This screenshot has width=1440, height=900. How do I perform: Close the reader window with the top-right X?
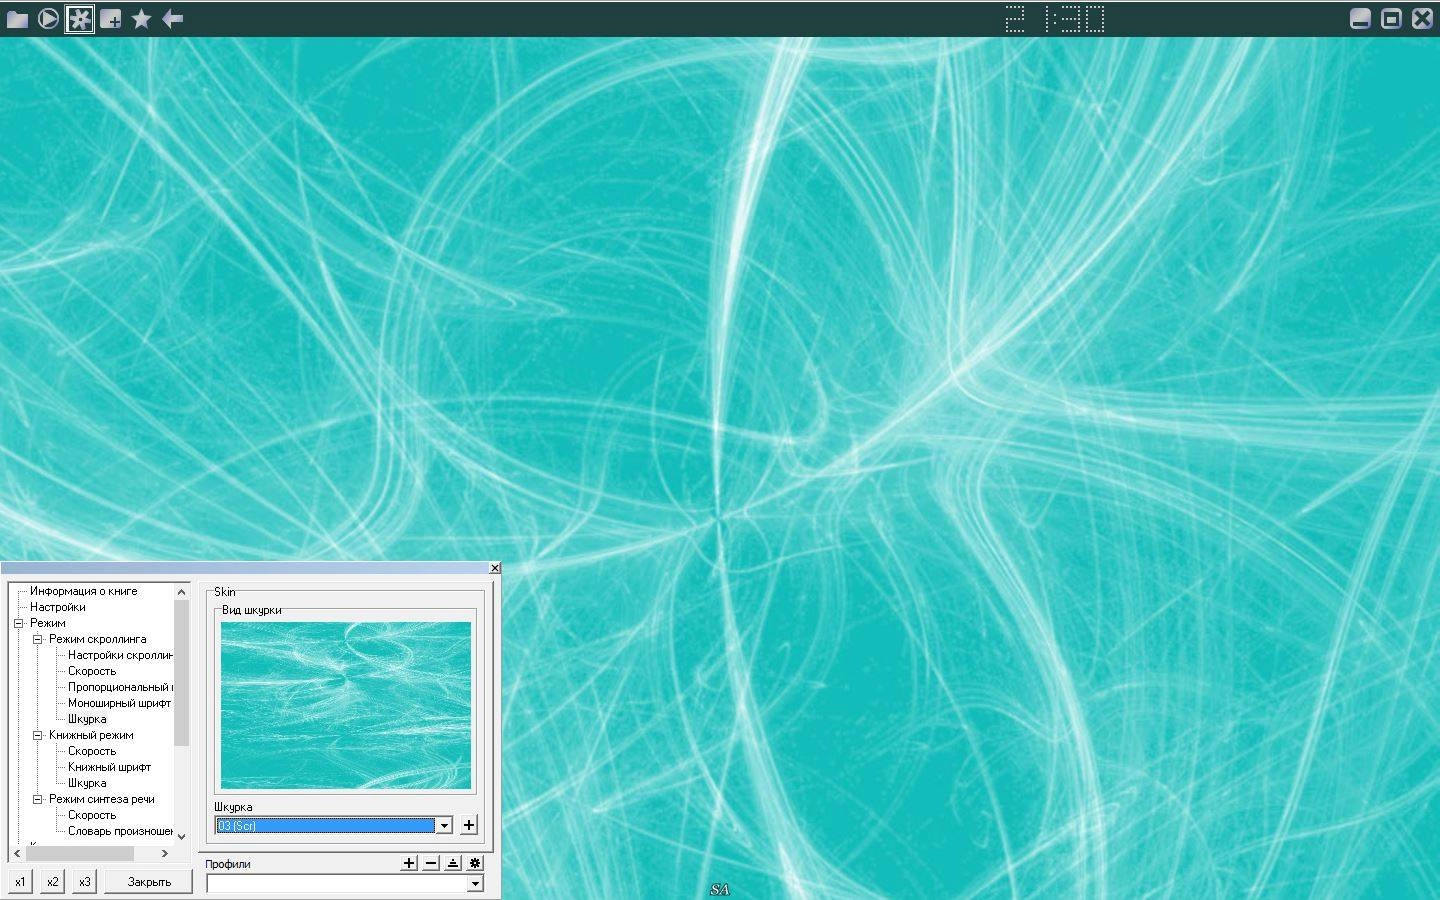(x=1422, y=19)
